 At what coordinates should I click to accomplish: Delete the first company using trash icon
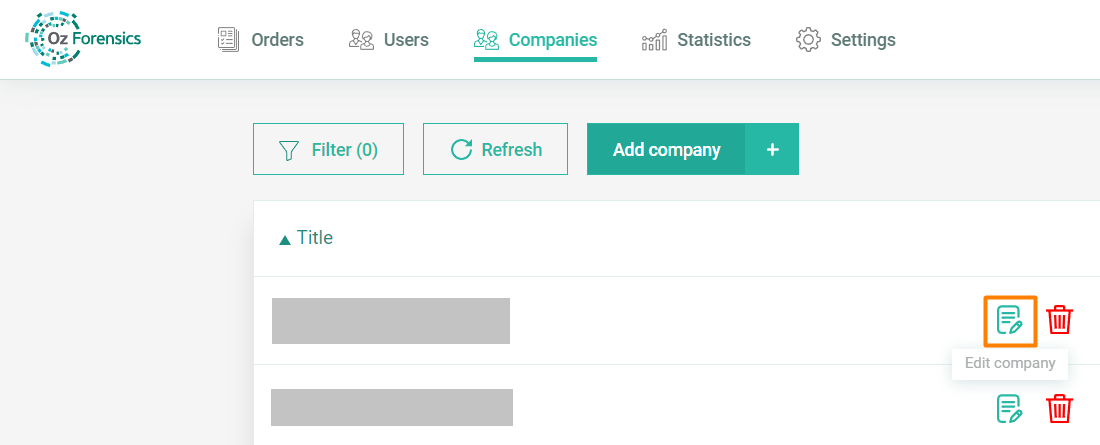point(1059,320)
